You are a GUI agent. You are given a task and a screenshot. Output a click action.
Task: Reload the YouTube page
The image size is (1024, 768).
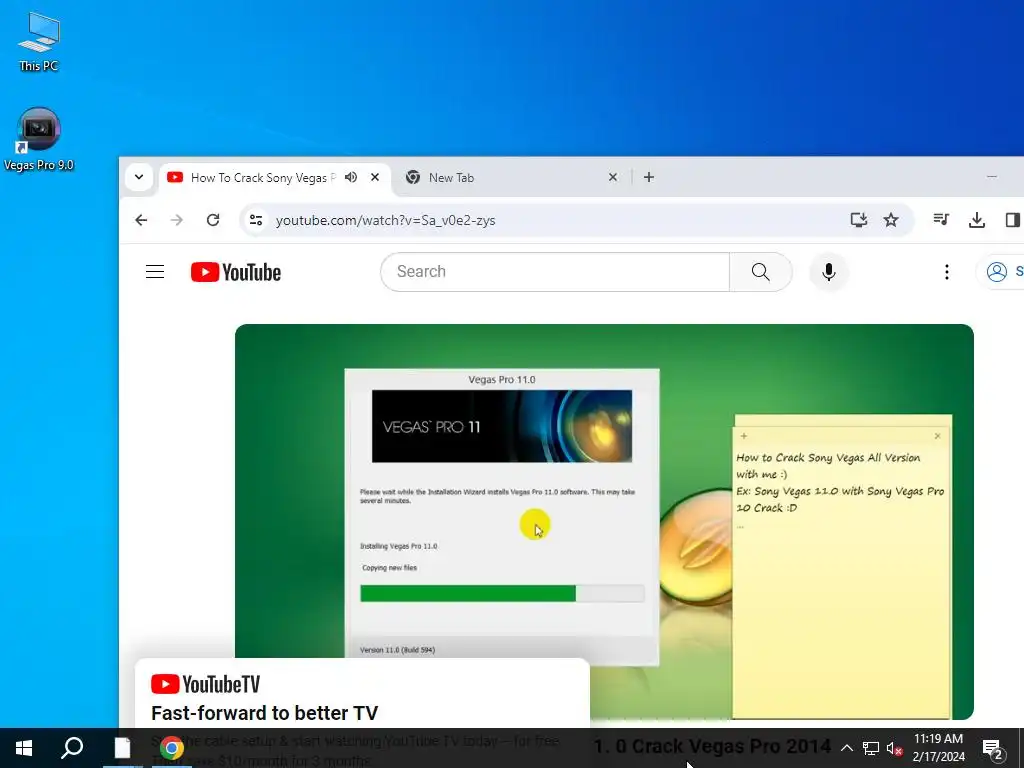[x=213, y=220]
